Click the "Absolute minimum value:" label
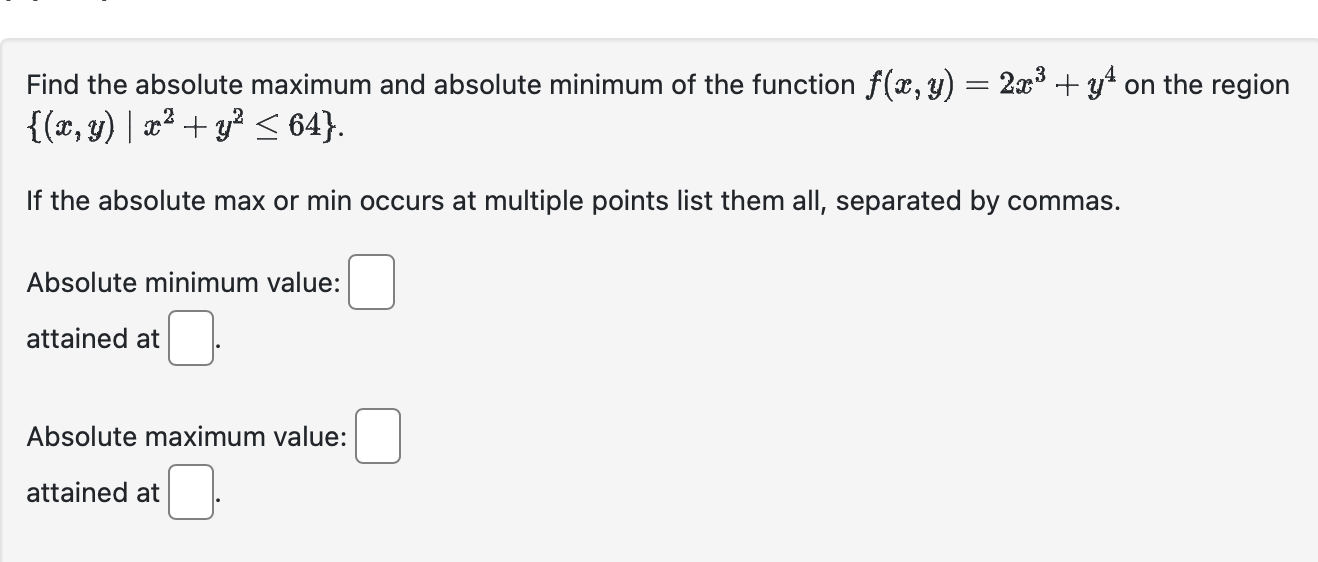Image resolution: width=1318 pixels, height=562 pixels. 183,283
